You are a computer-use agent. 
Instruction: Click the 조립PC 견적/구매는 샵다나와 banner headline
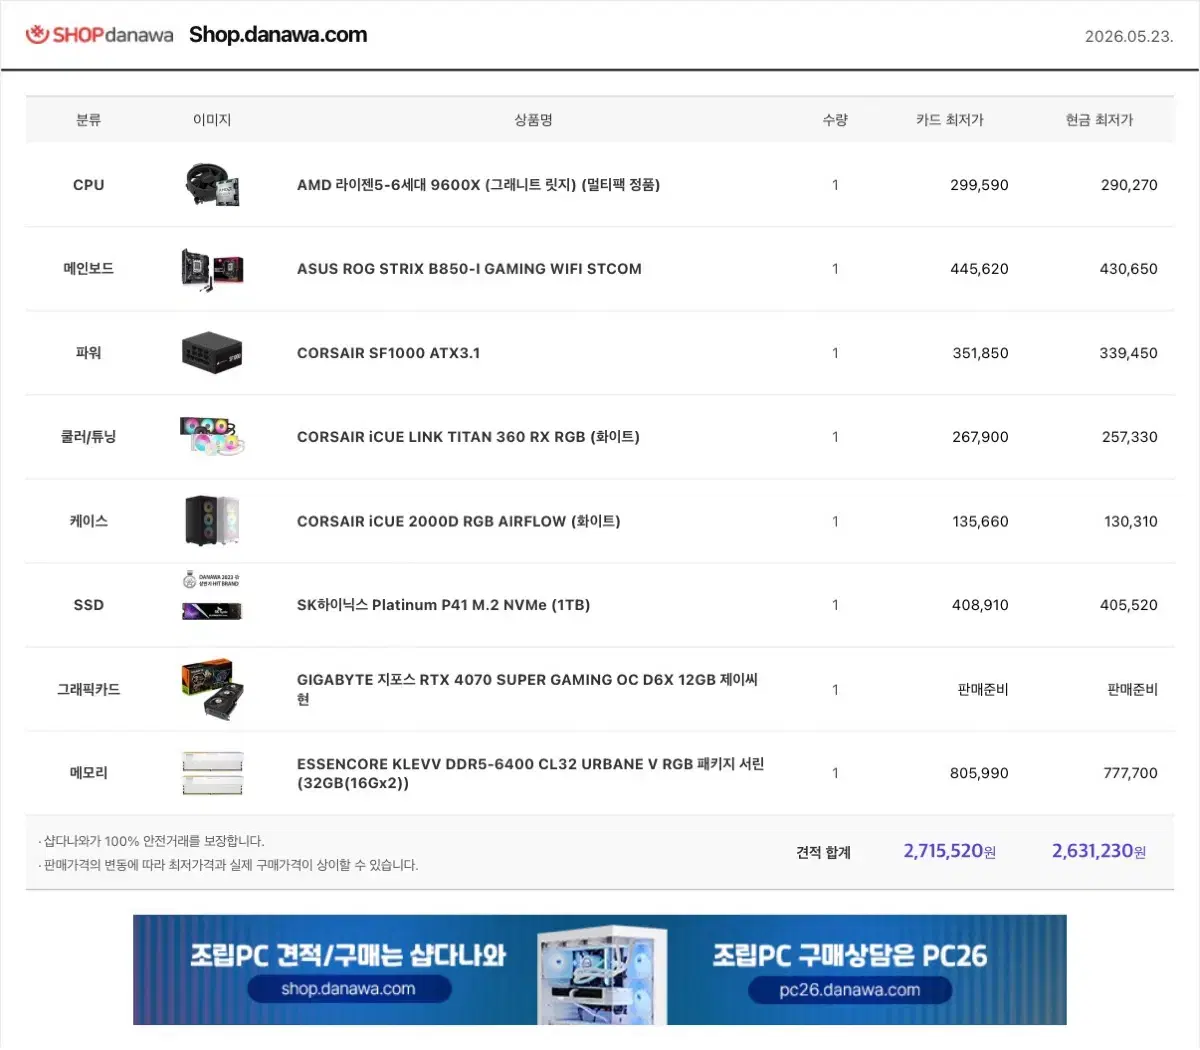[348, 955]
